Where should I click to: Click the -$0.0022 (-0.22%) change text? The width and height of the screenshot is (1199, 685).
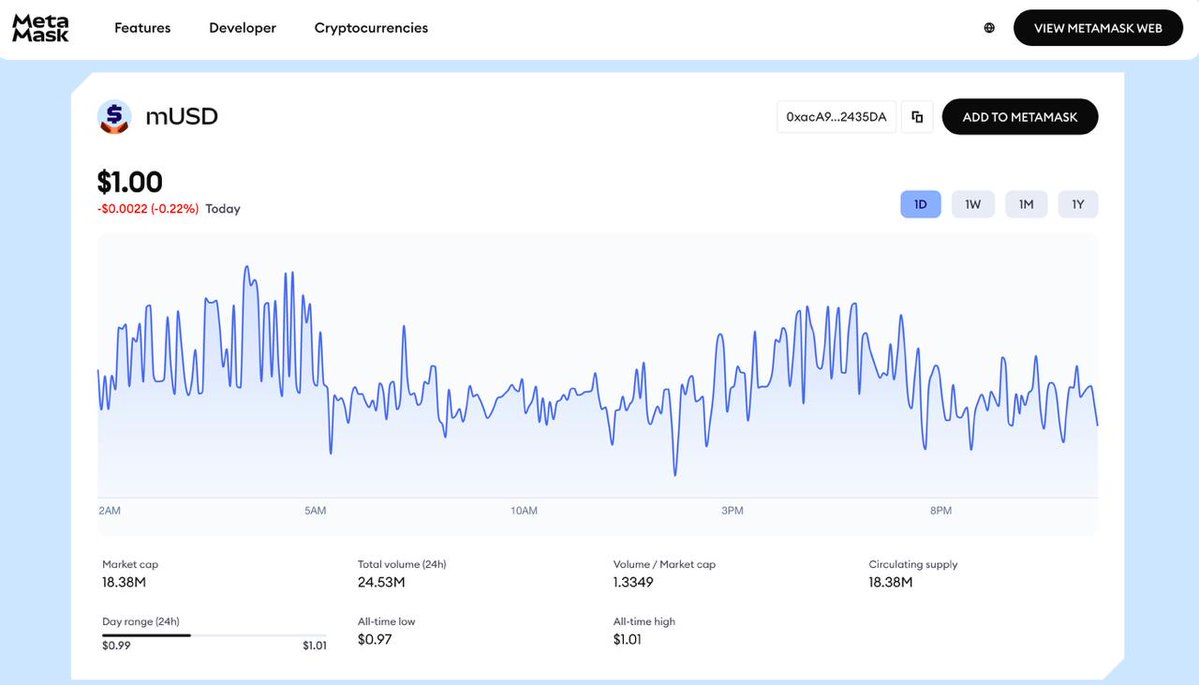tap(148, 209)
